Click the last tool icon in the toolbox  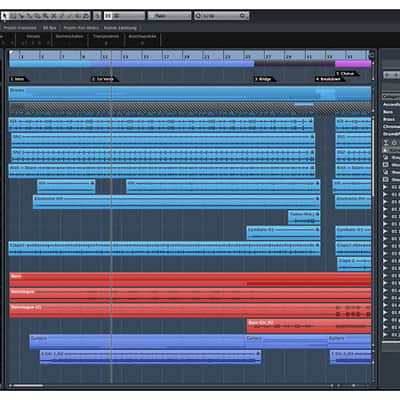click(86, 16)
